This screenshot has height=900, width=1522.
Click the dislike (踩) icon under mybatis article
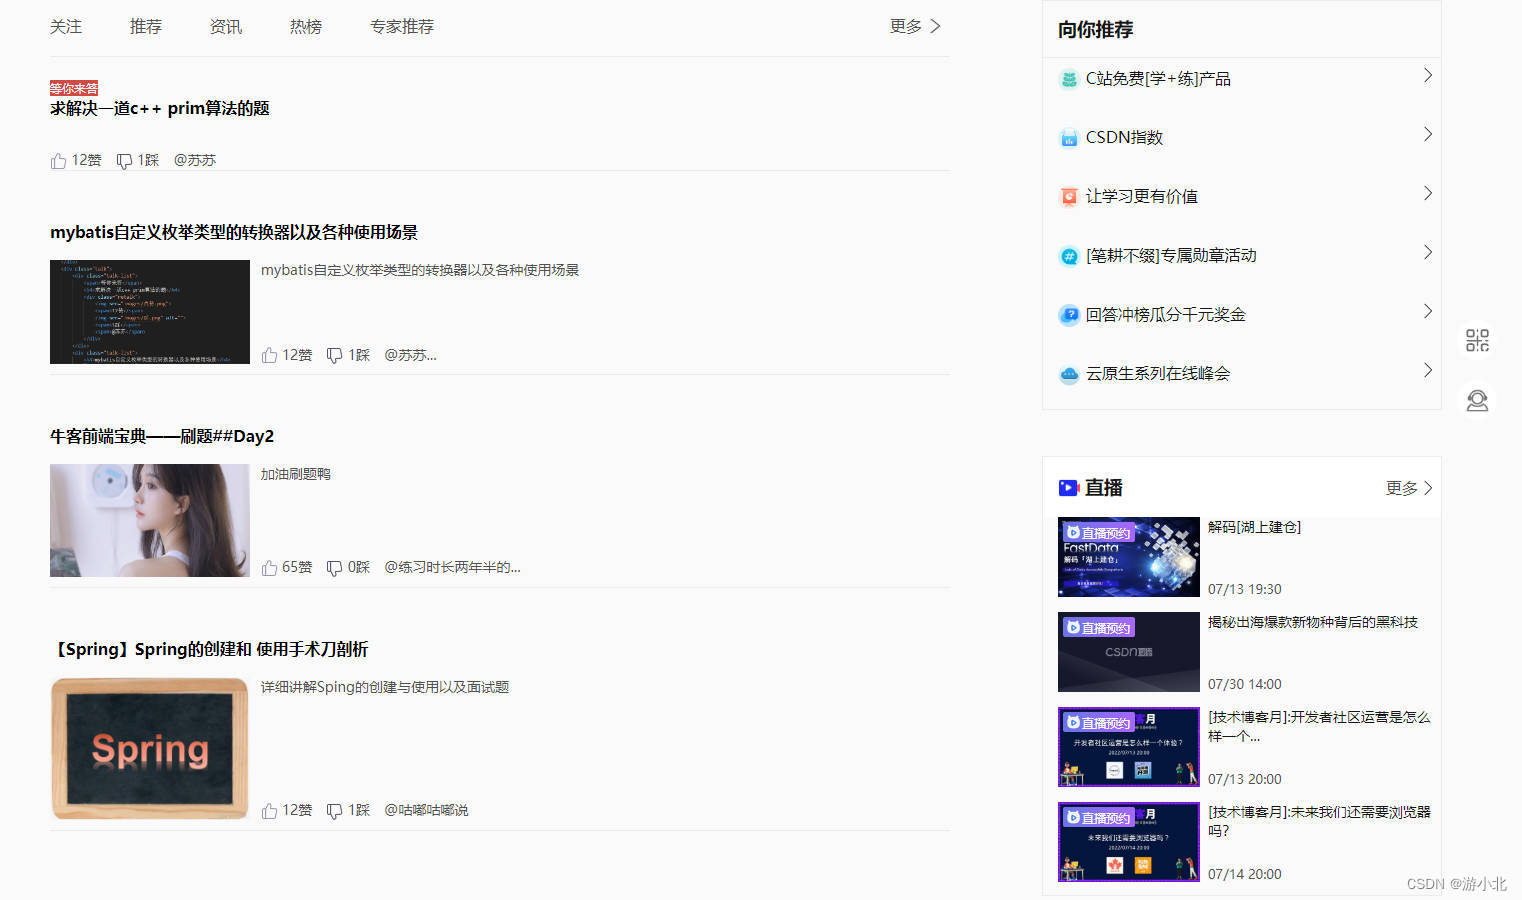coord(334,354)
